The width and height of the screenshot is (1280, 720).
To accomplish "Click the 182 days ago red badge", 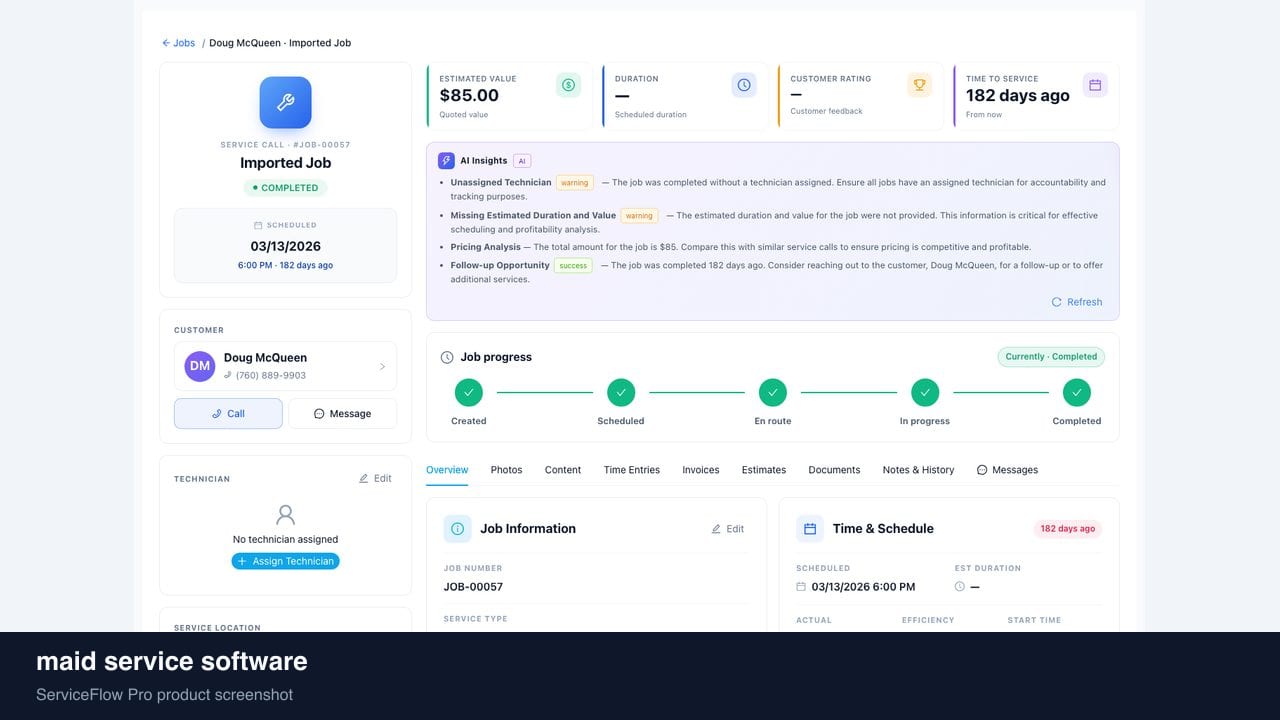I will [x=1068, y=529].
